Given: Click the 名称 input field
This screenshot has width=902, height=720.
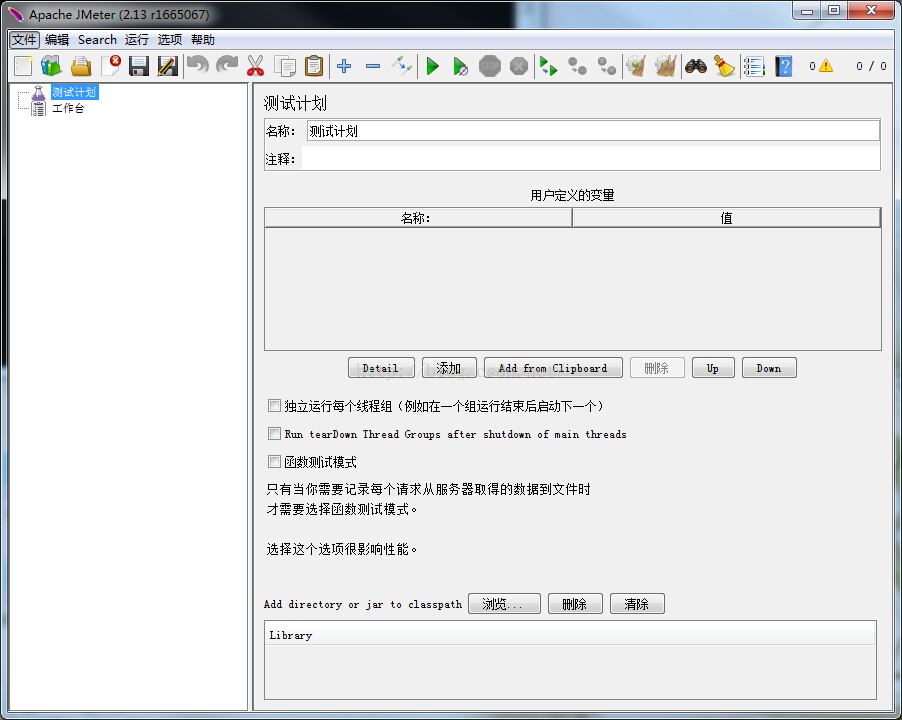Looking at the screenshot, I should [593, 131].
